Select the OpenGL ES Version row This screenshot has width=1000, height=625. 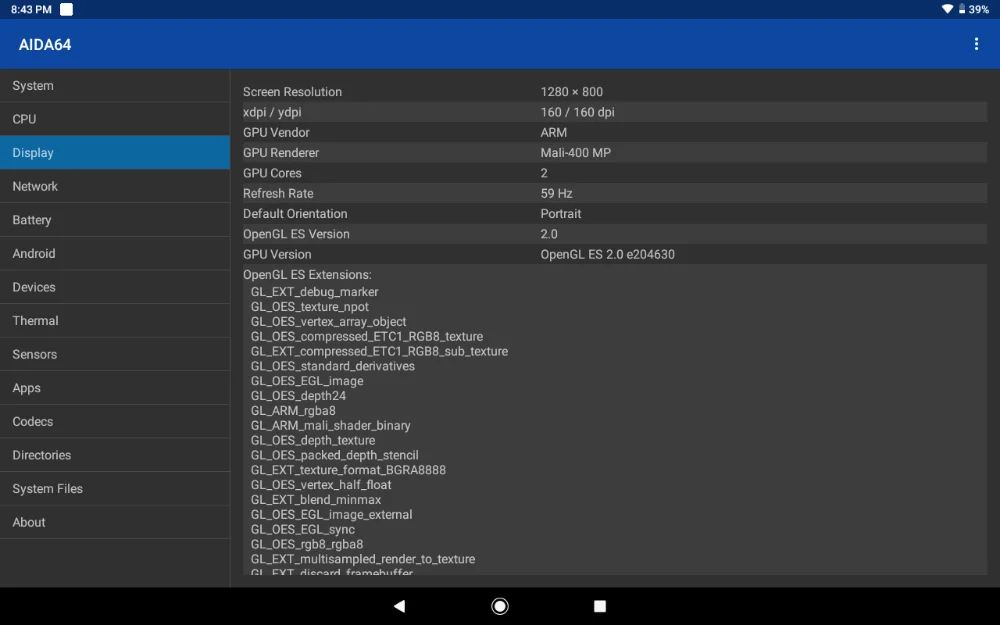(x=615, y=234)
